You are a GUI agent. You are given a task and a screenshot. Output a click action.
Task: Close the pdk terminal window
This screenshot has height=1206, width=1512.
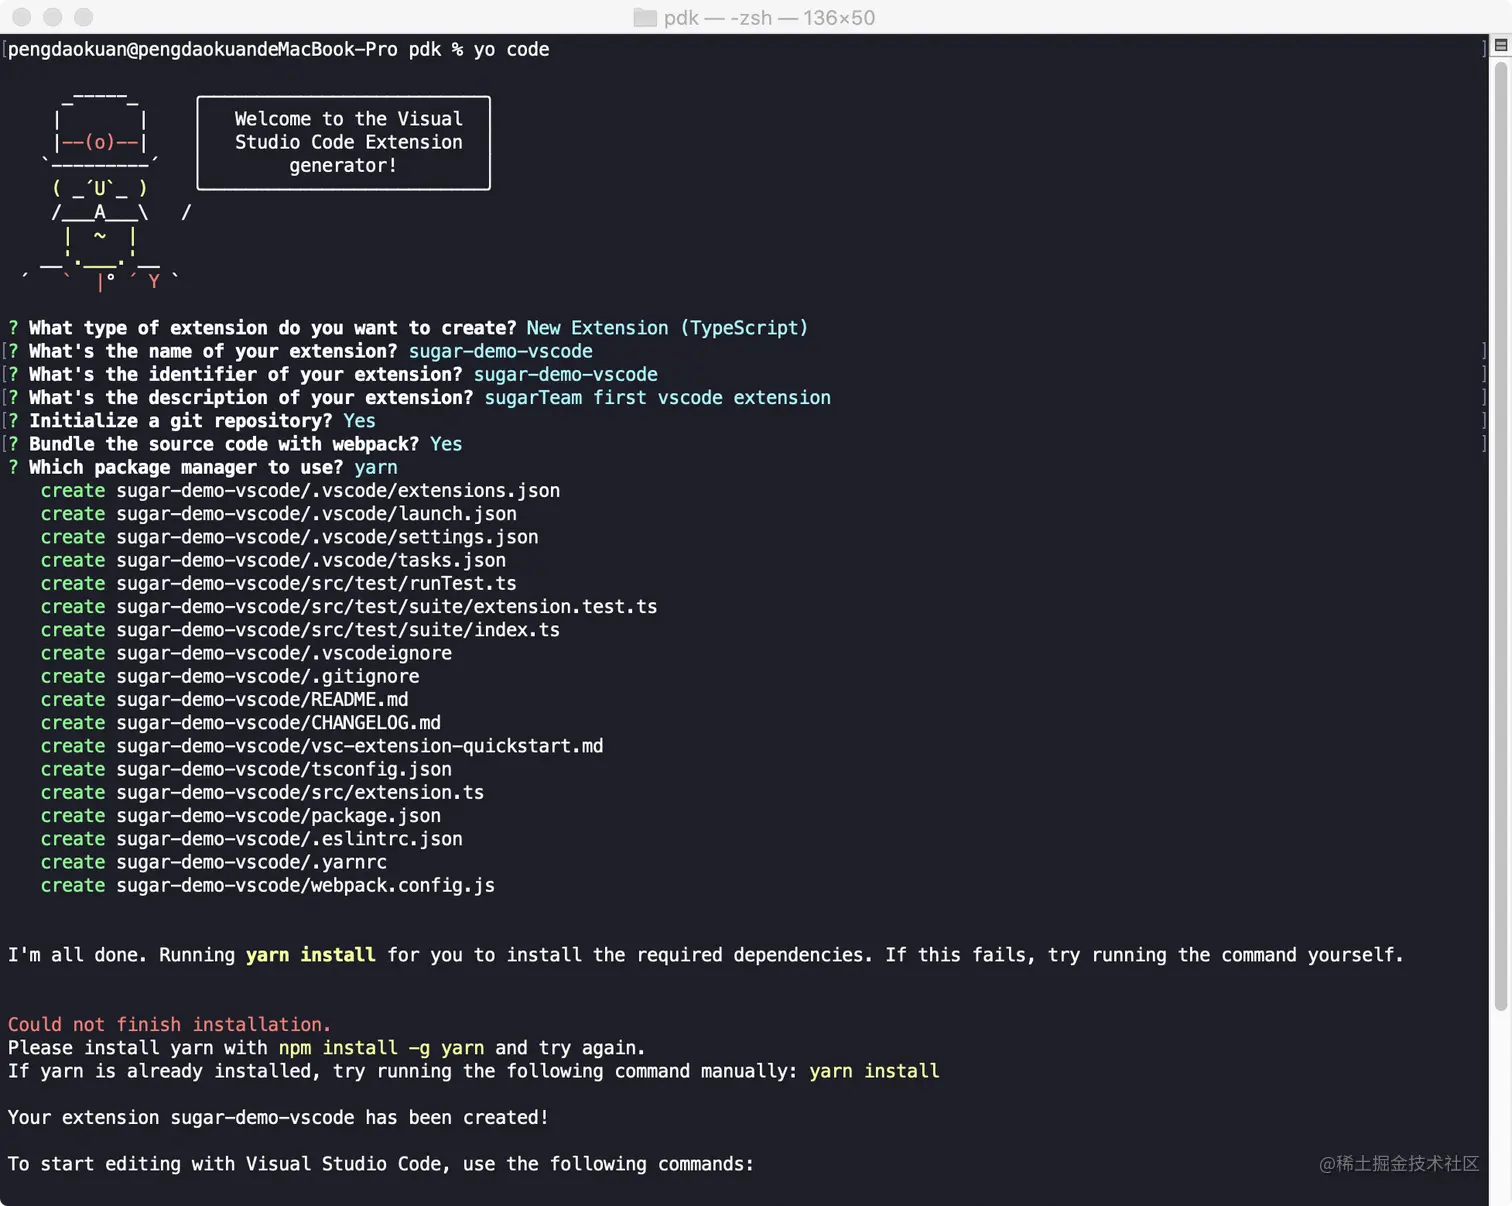pyautogui.click(x=22, y=17)
